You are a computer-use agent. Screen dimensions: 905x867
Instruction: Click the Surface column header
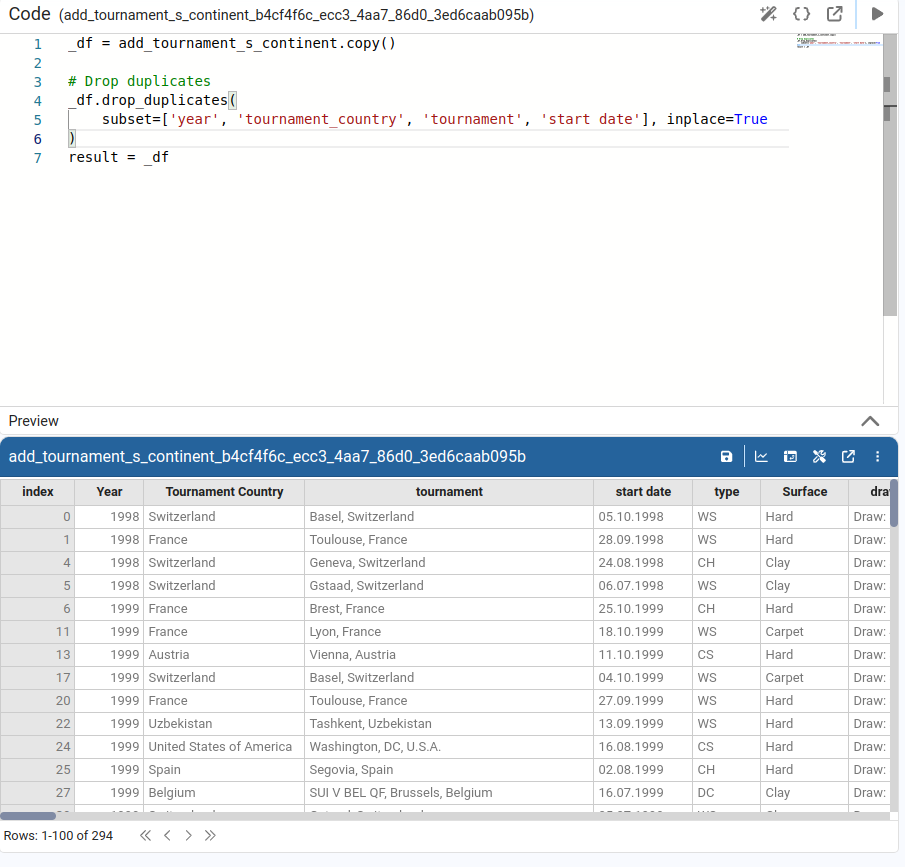click(804, 492)
